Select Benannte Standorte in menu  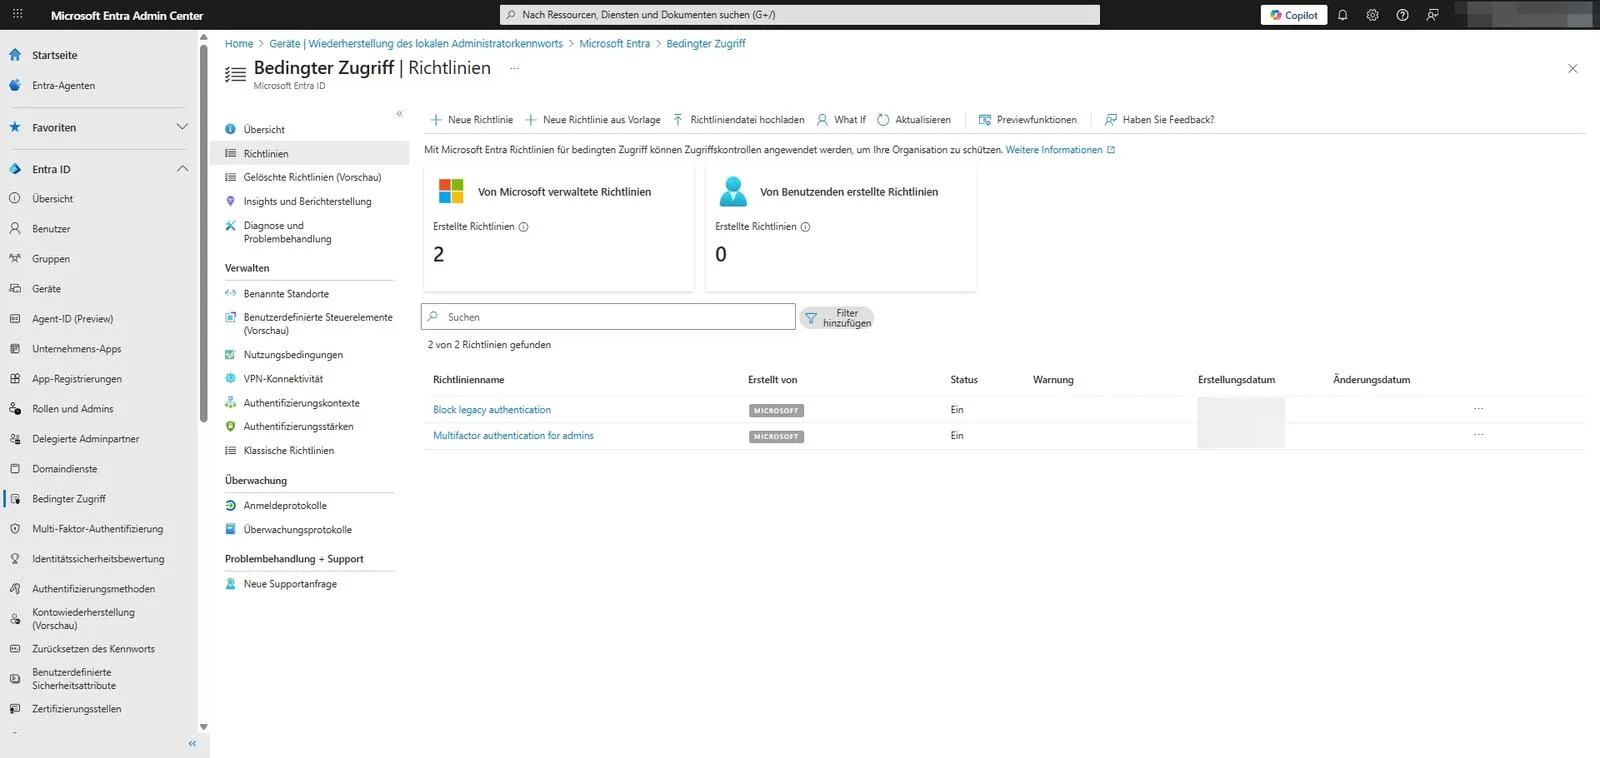pos(286,294)
